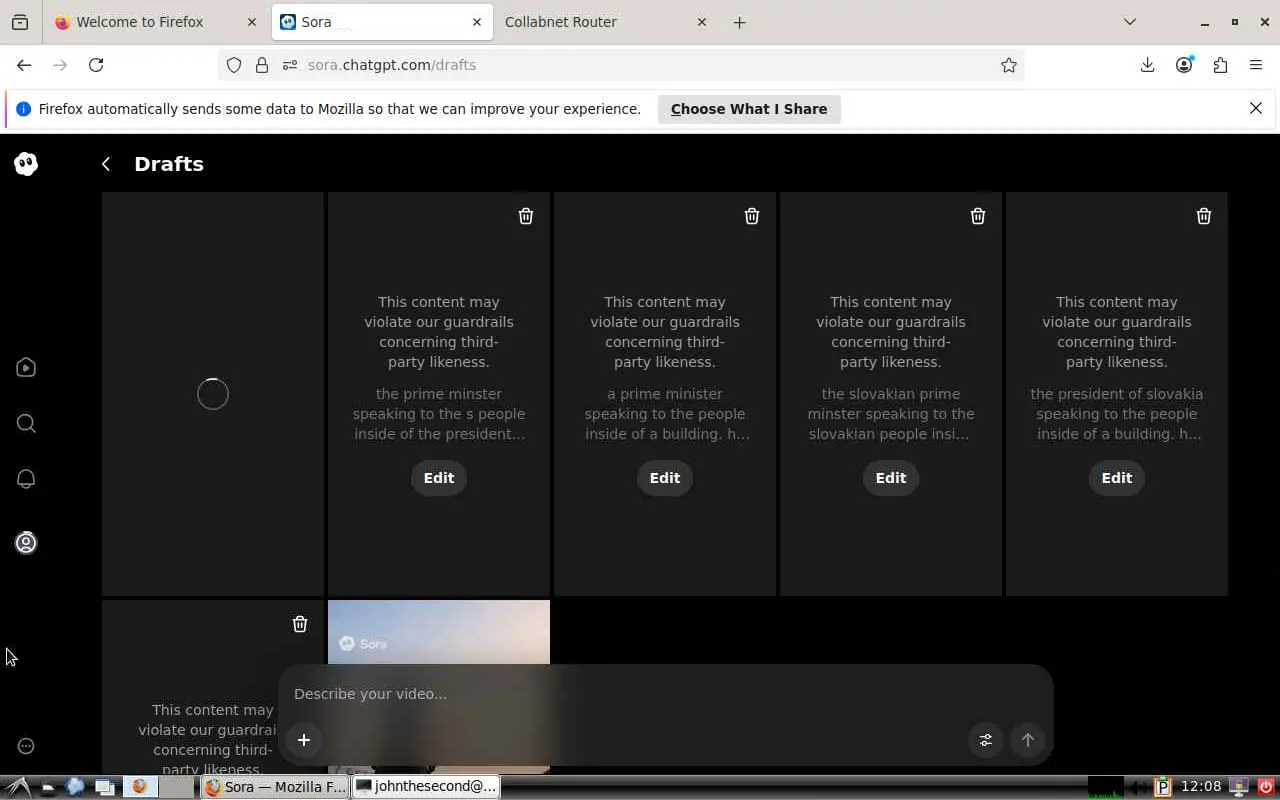Click the "slovakian prime minster speaking" prompt text
The width and height of the screenshot is (1280, 800).
point(891,414)
